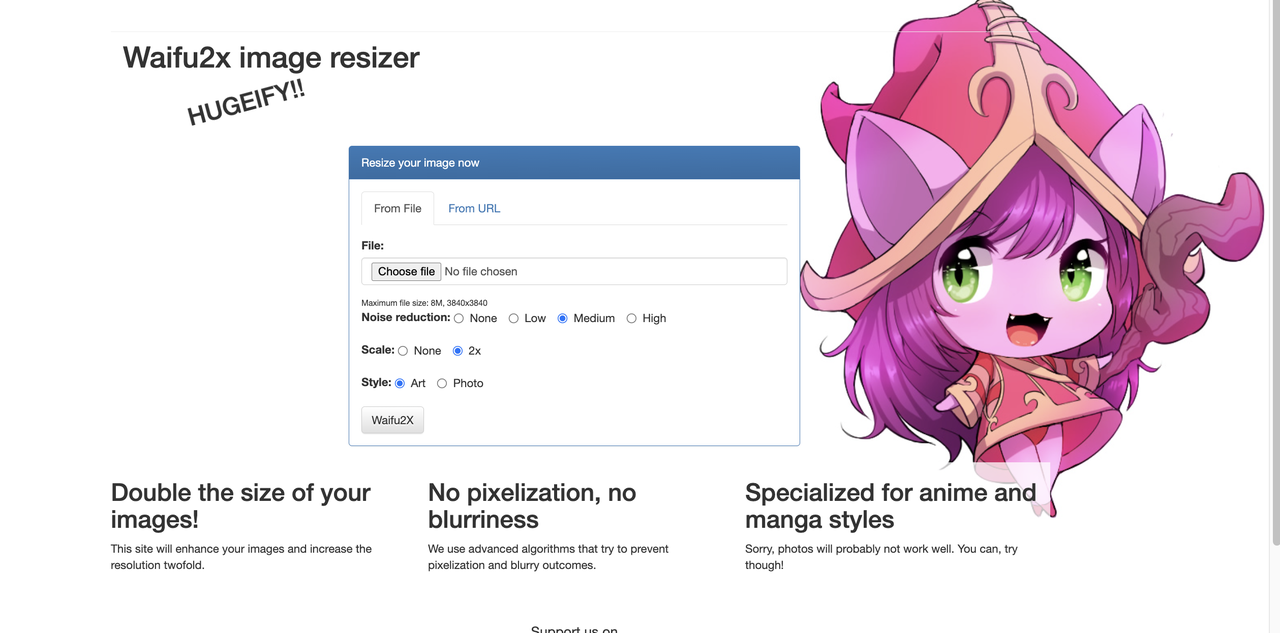Click No pixelization, no blurriness heading
Screen dimensions: 1280x633
pyautogui.click(x=532, y=506)
